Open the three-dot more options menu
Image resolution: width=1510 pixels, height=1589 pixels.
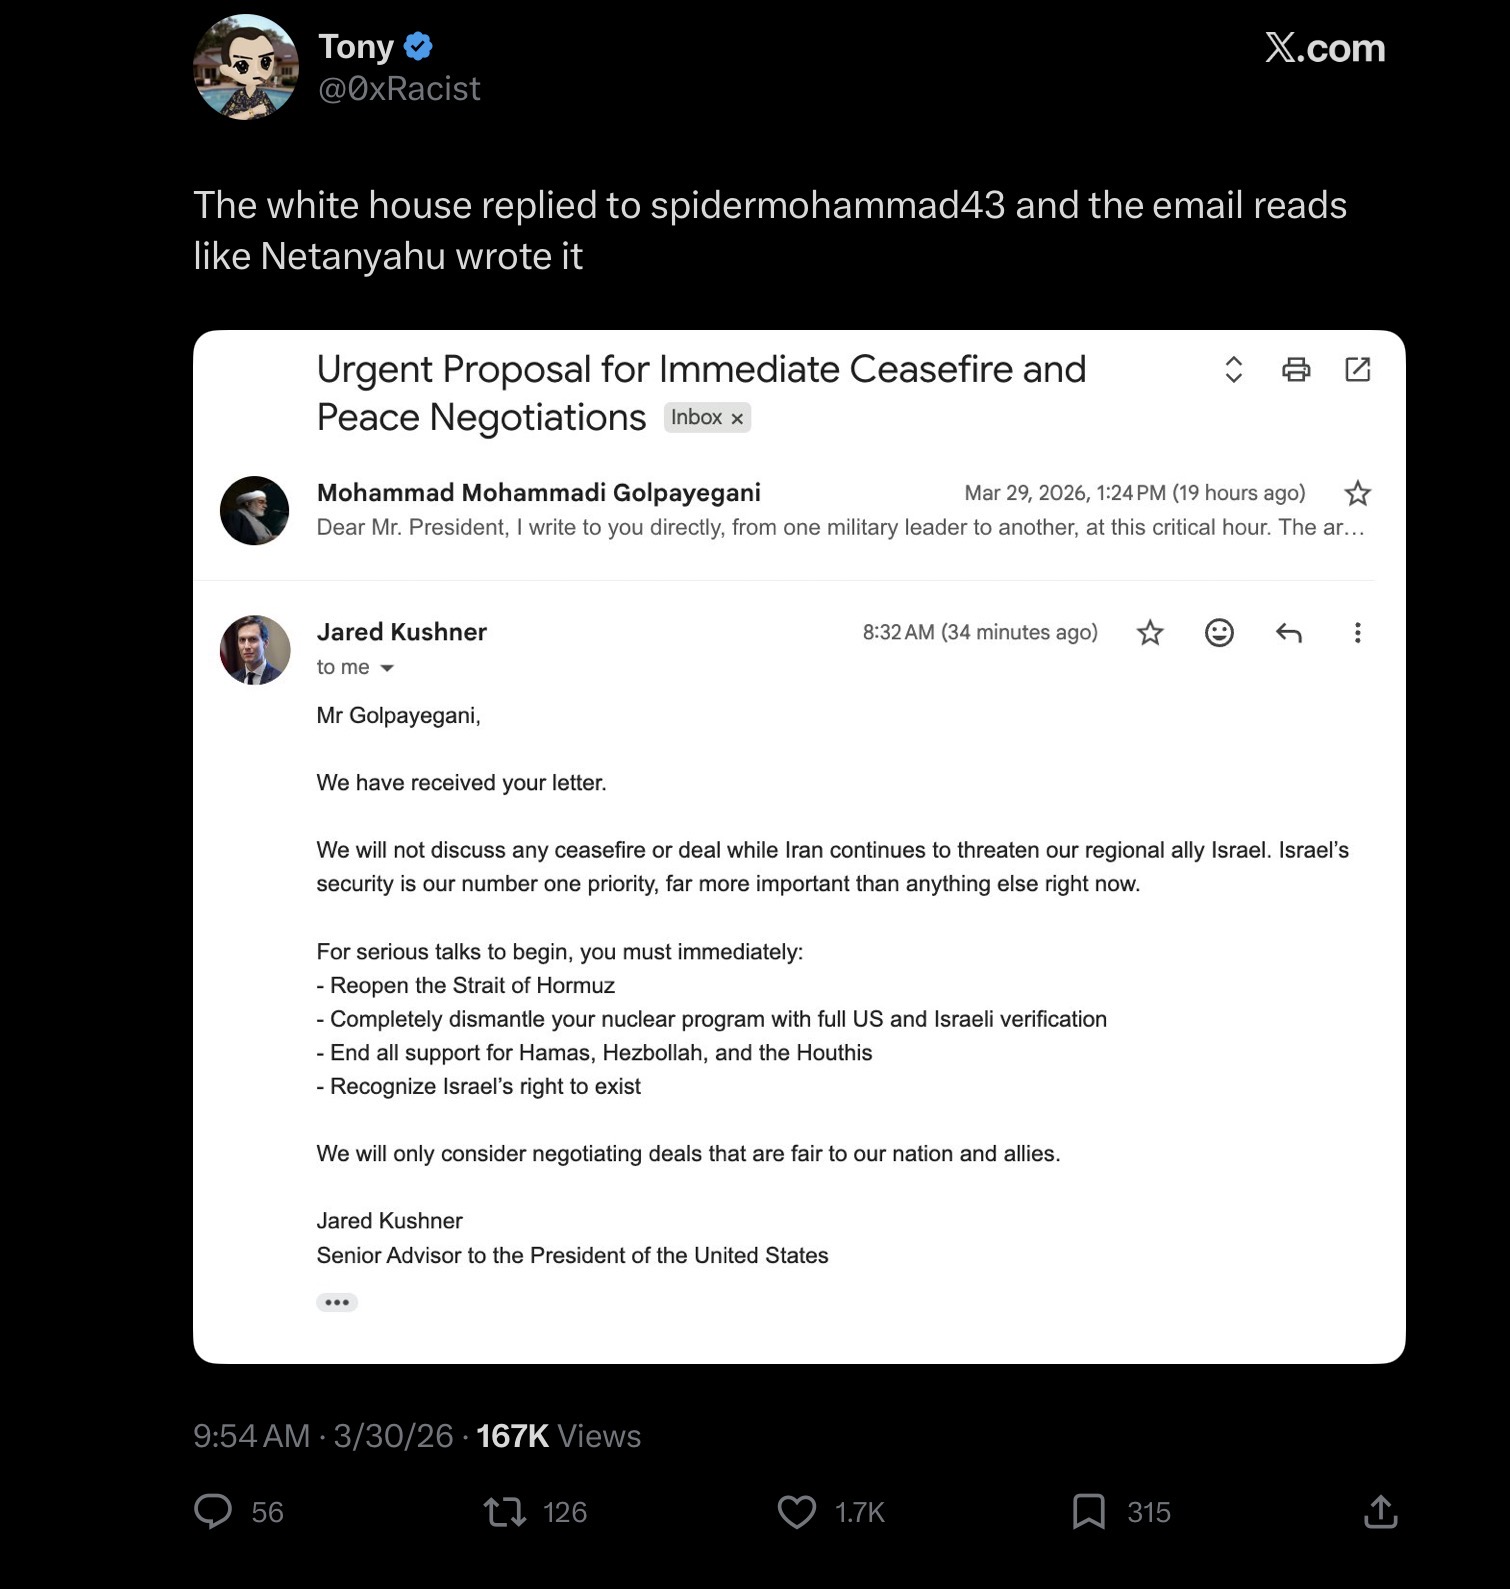(x=1357, y=632)
